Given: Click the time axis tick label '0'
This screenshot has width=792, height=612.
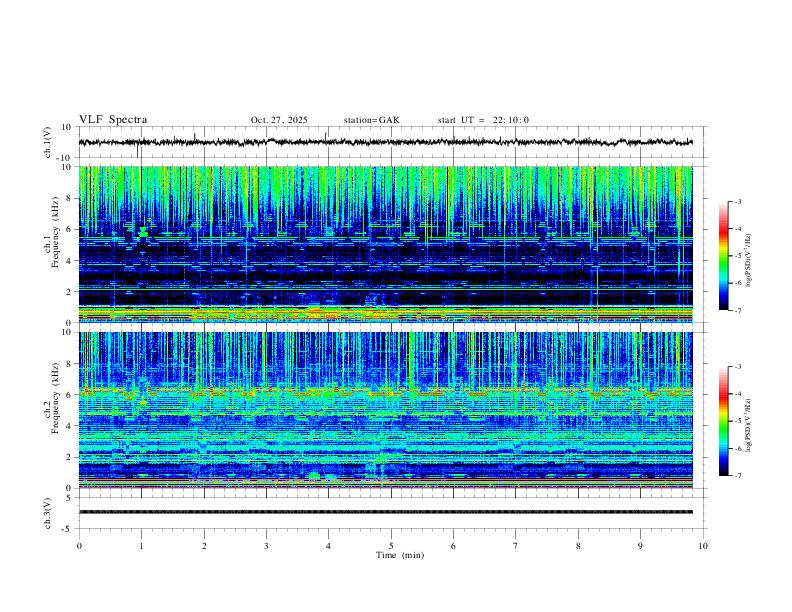Looking at the screenshot, I should [79, 546].
